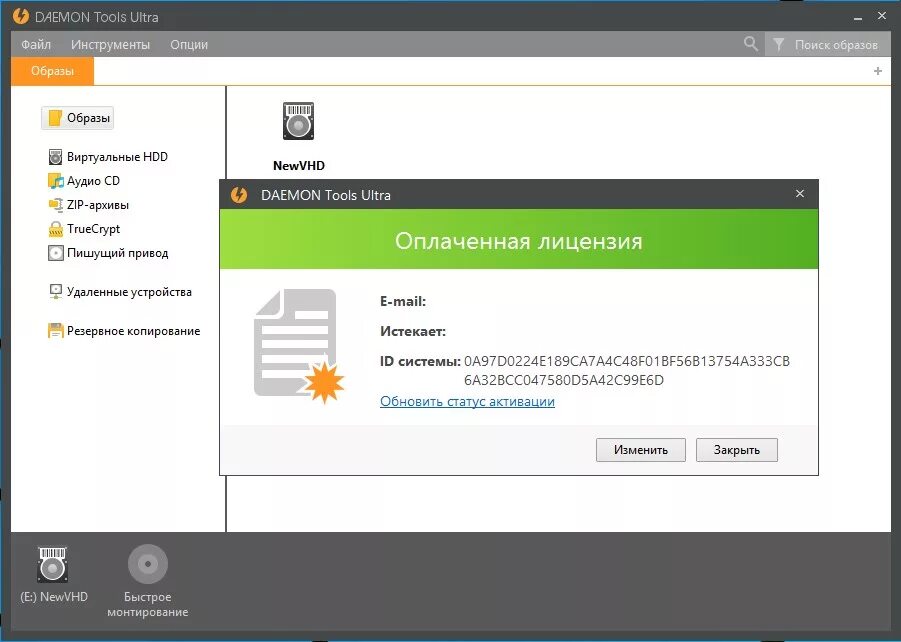
Task: Add a new tab with plus icon
Action: point(877,71)
